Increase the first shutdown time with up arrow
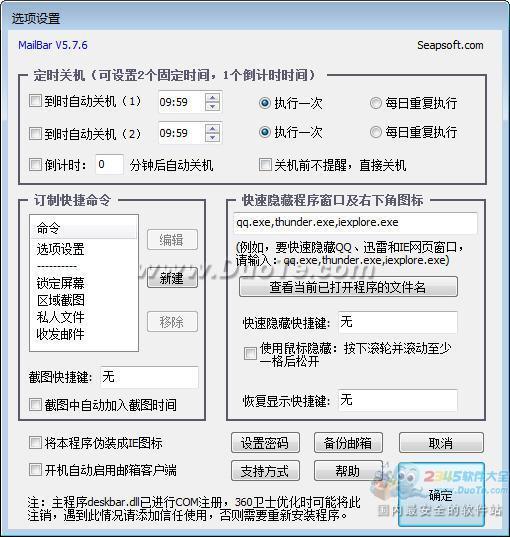Viewport: 510px width, 537px height. pyautogui.click(x=212, y=98)
